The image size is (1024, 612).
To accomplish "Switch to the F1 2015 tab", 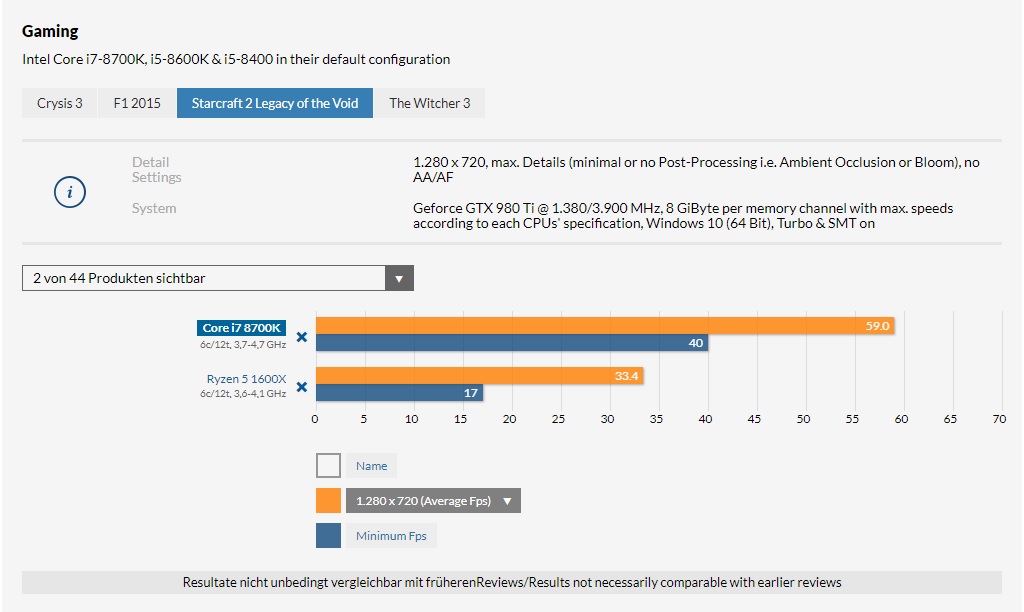I will pos(137,103).
